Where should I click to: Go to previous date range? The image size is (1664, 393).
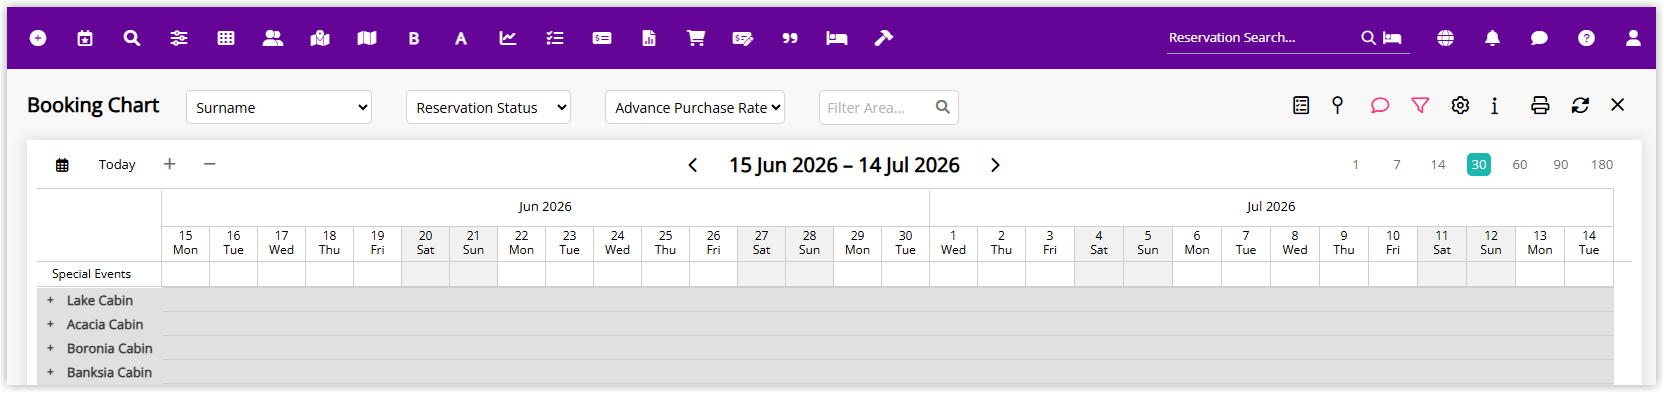(x=692, y=165)
